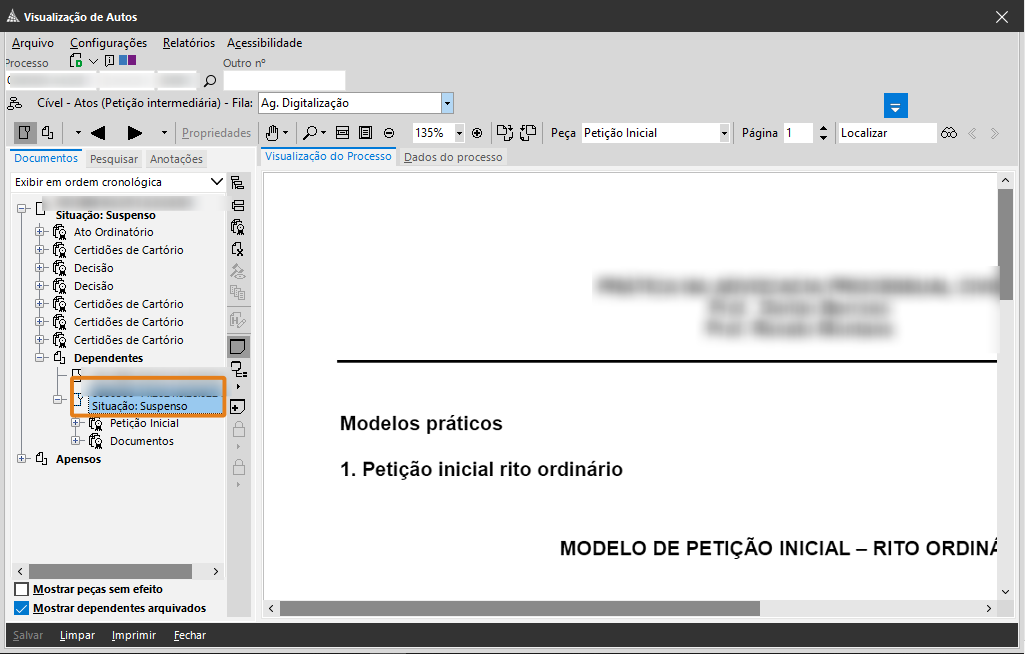Click the Limpar button
Screen dimensions: 1025x654
pos(77,635)
